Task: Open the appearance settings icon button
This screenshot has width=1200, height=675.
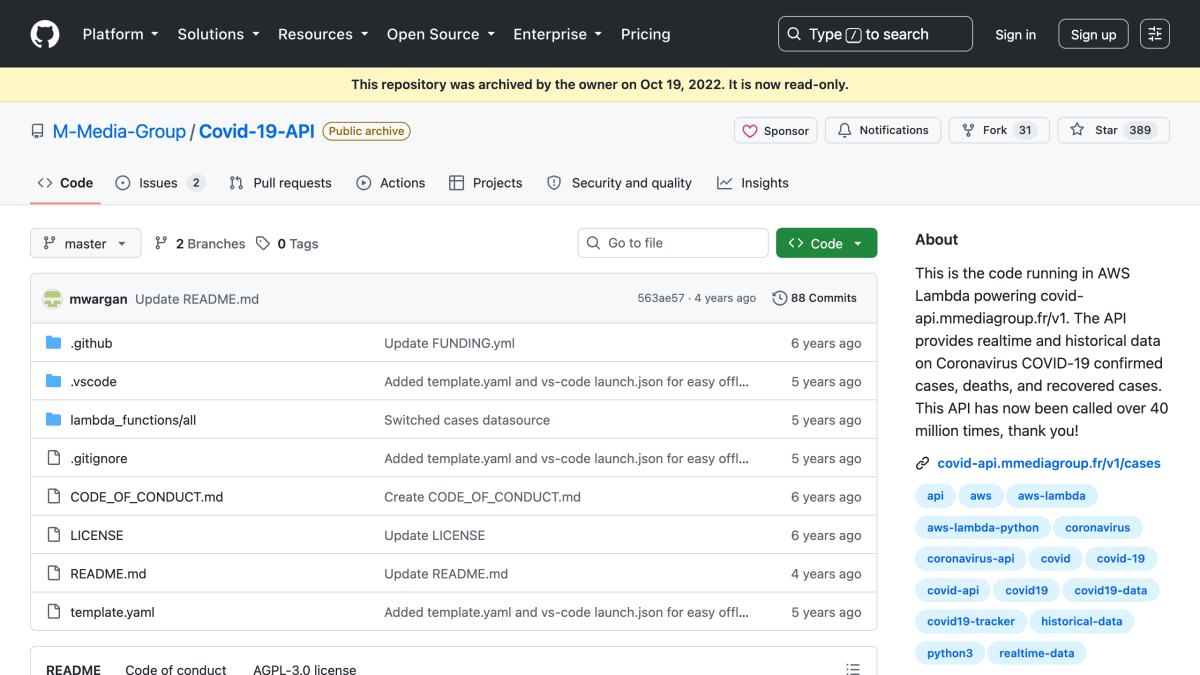Action: 1155,34
